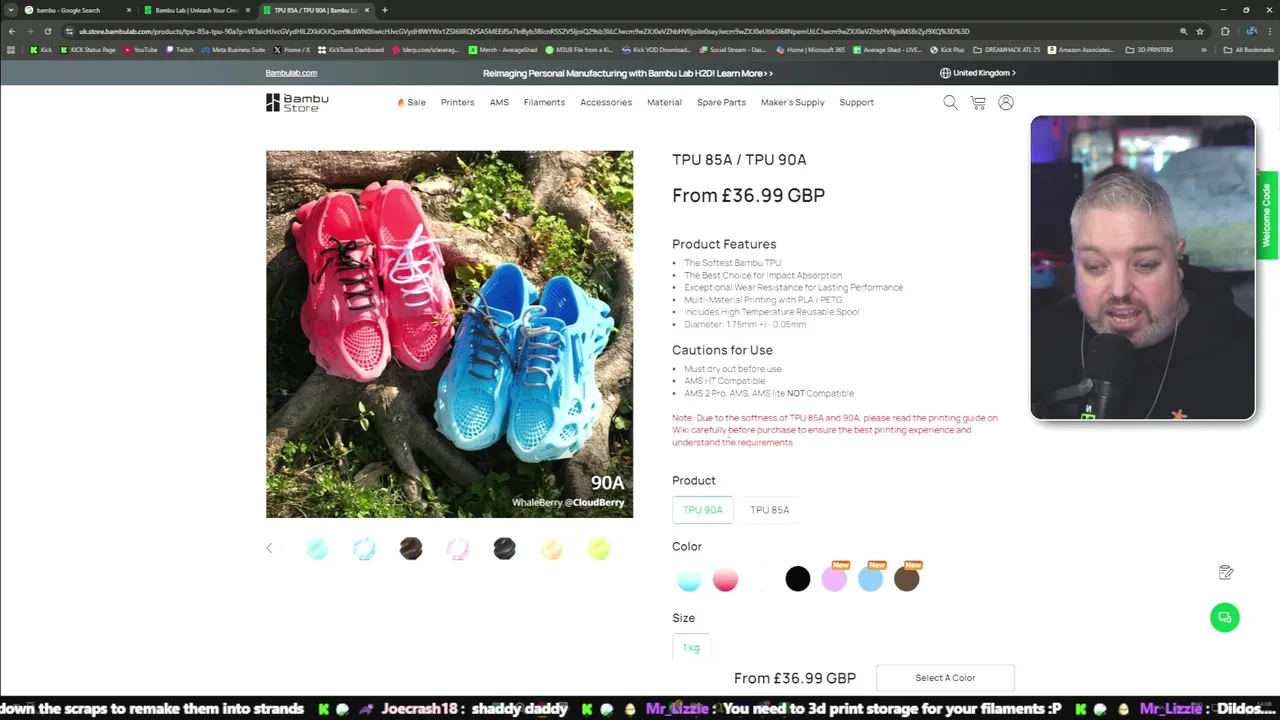This screenshot has width=1280, height=720.
Task: Choose the black color swatch
Action: point(797,578)
